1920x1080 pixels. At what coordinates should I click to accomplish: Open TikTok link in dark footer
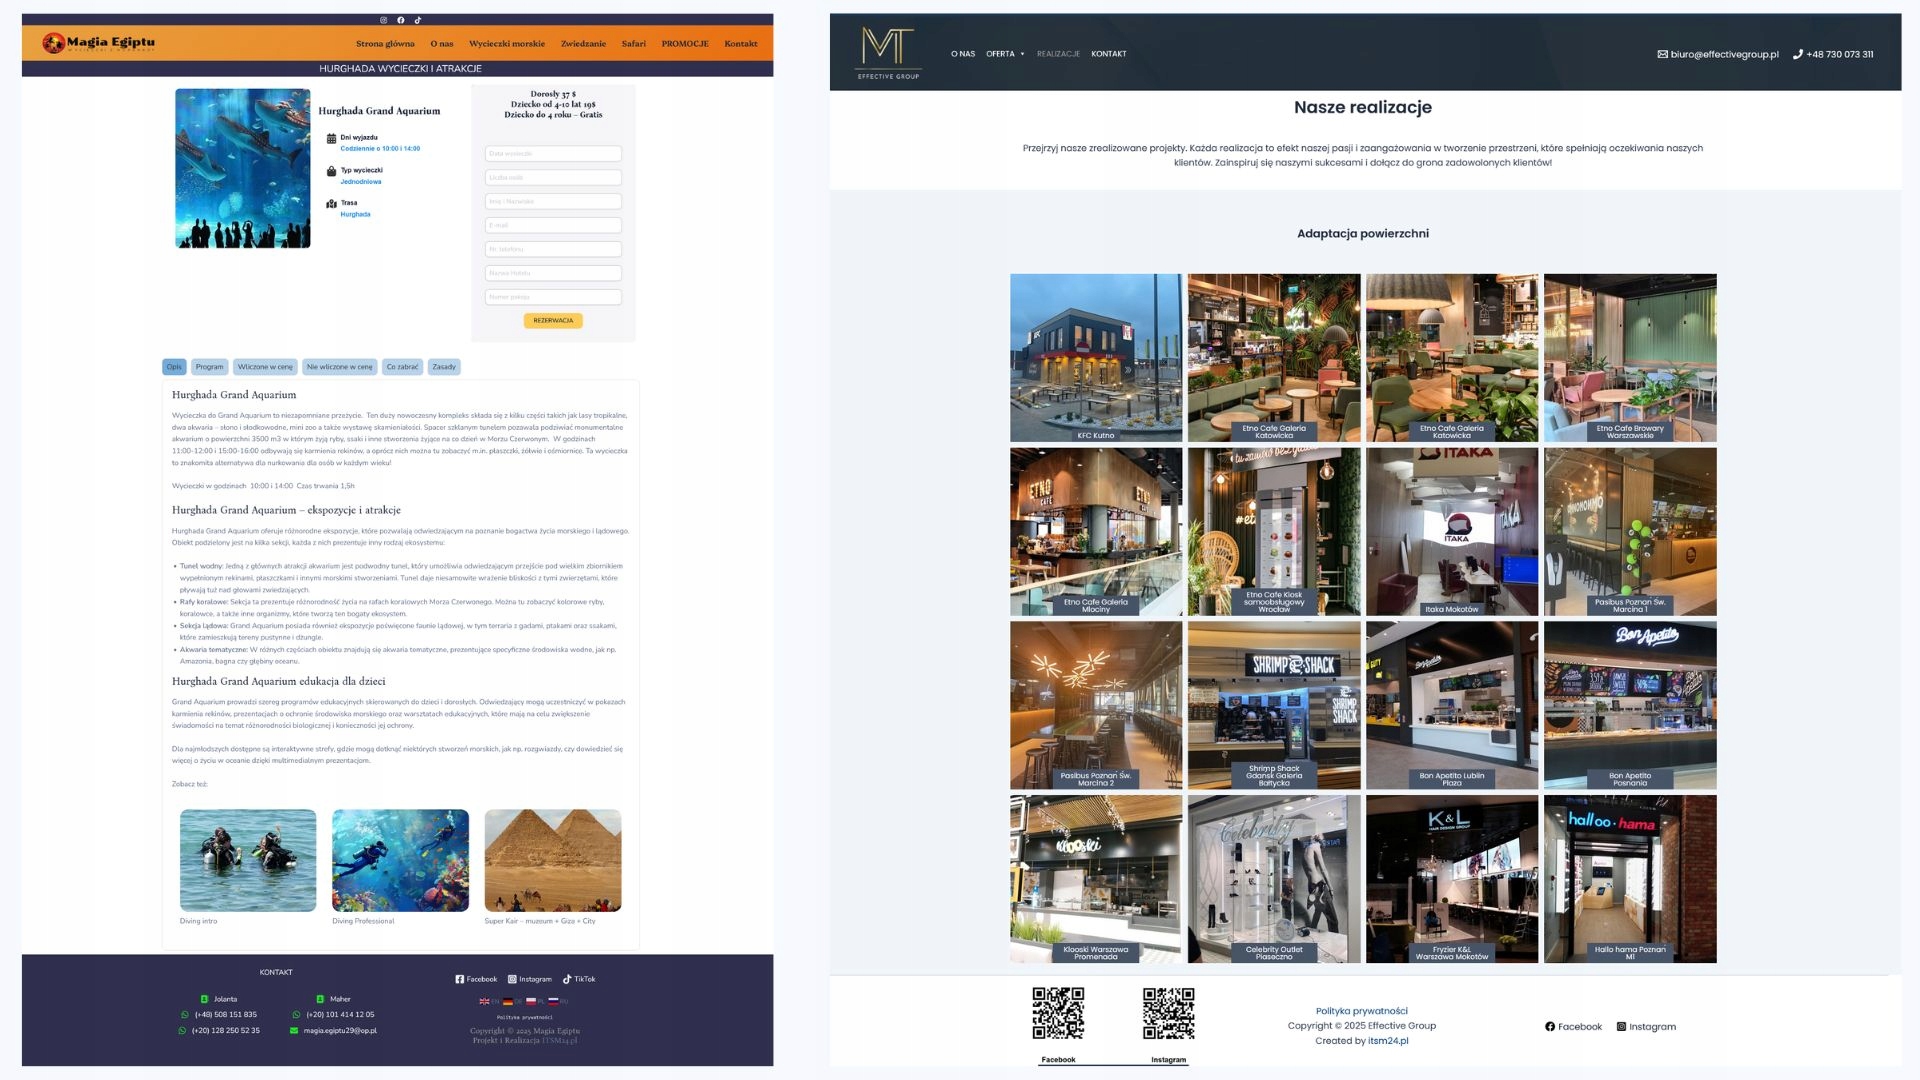[x=579, y=979]
